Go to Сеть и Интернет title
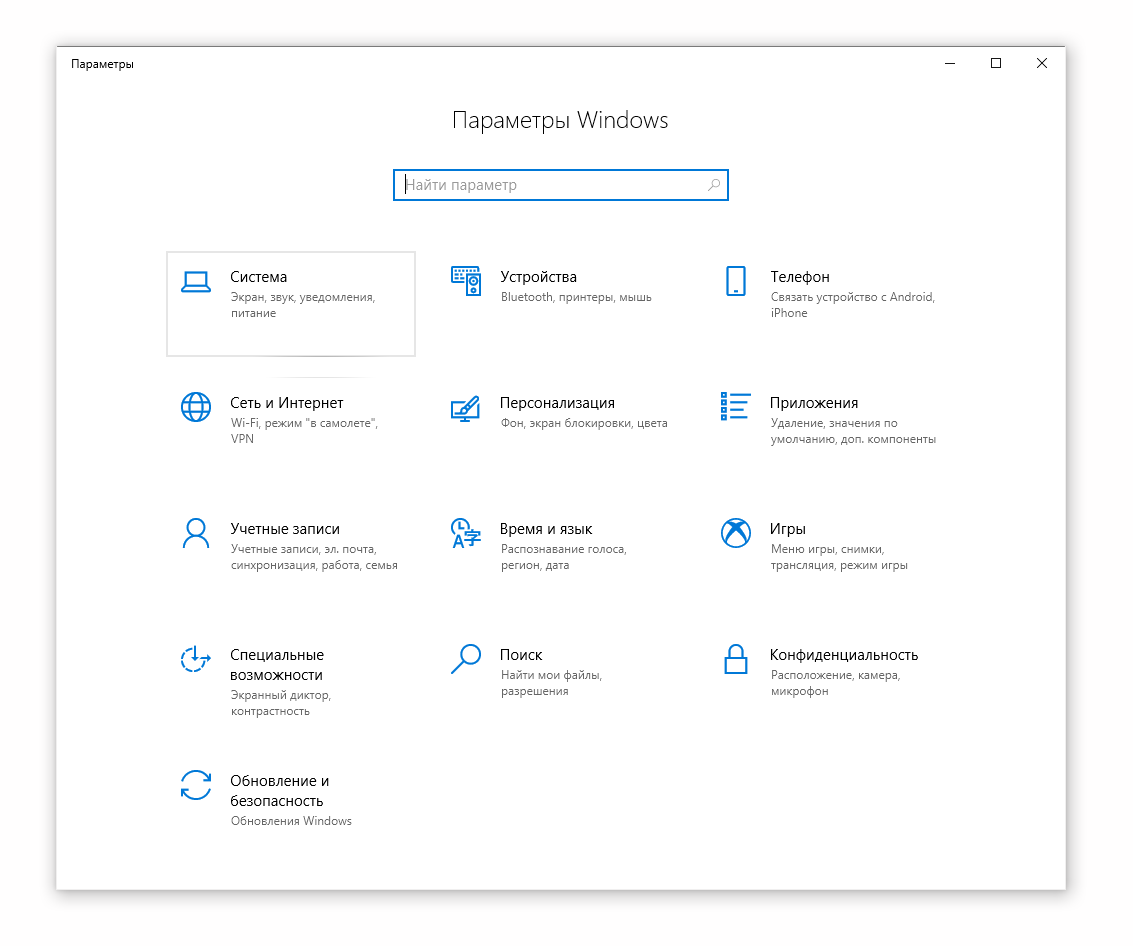Viewport: 1133px width, 946px height. [x=287, y=403]
